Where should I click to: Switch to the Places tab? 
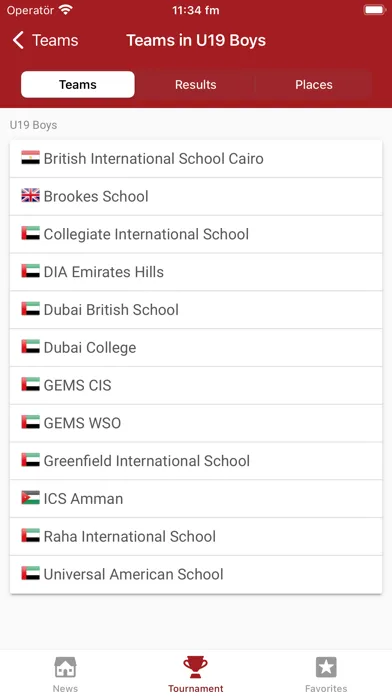(x=313, y=84)
